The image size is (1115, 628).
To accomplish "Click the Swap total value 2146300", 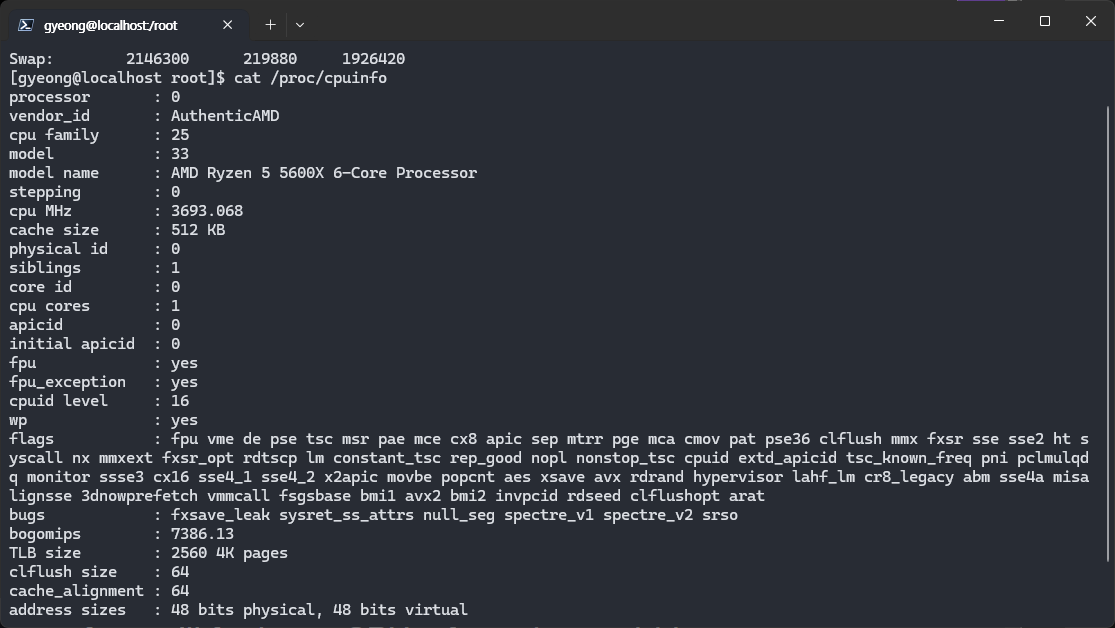I will click(157, 59).
